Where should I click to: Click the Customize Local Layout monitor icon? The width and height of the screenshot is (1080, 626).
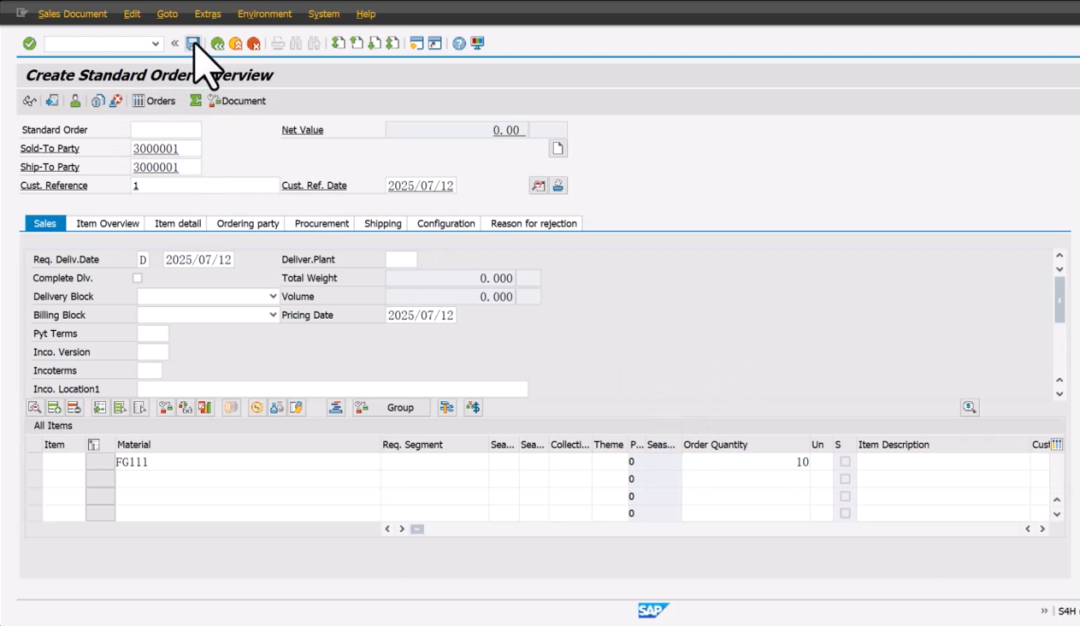[x=477, y=43]
